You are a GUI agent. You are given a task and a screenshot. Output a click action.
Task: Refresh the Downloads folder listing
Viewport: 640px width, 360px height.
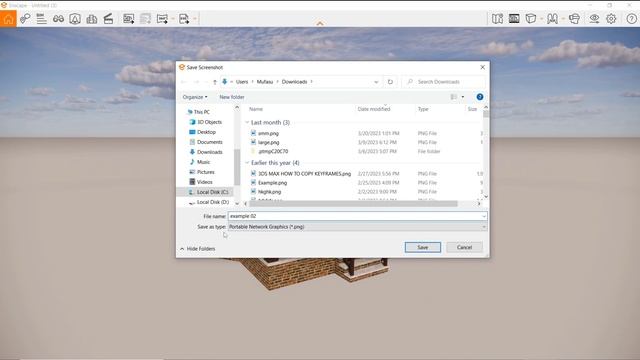390,82
